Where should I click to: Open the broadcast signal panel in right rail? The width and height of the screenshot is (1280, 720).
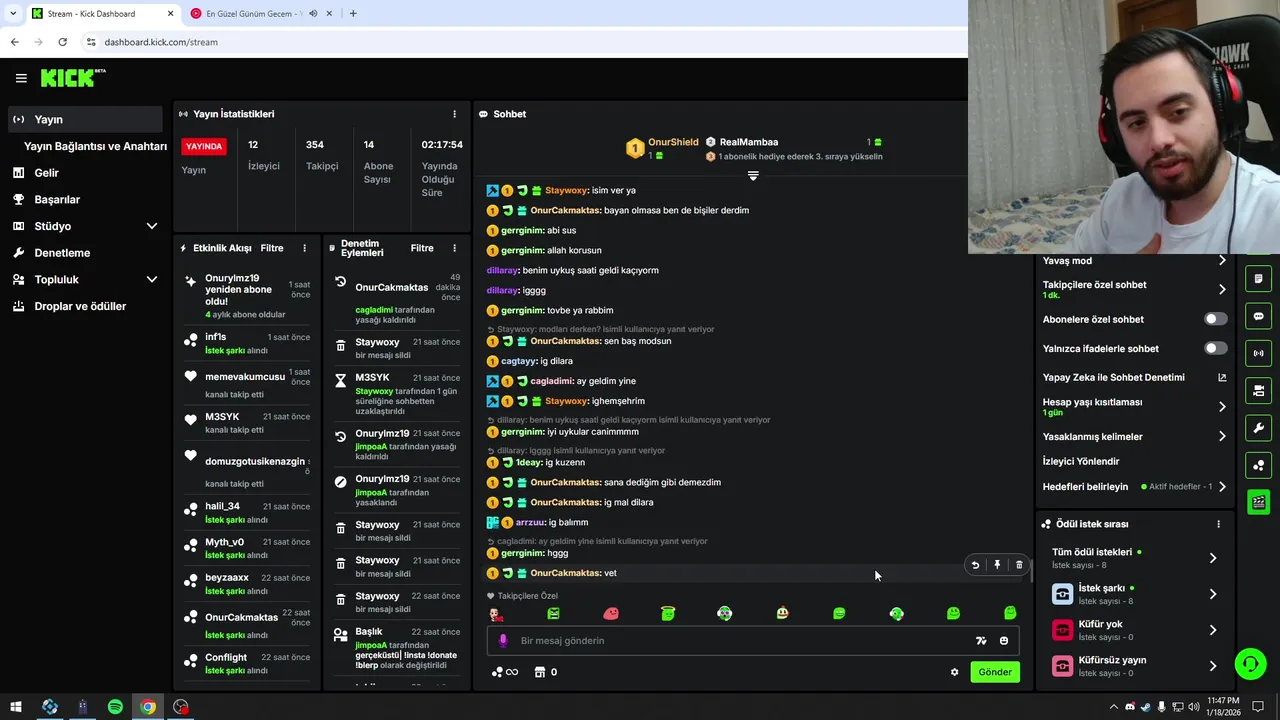[1259, 353]
